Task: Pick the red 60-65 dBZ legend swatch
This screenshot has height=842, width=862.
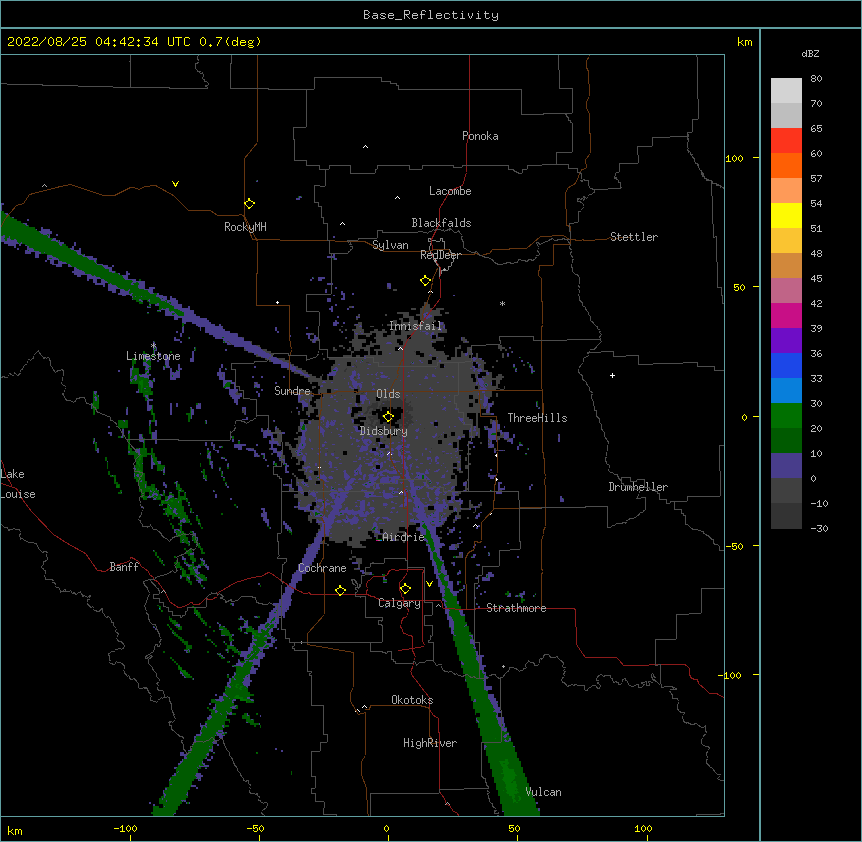Action: 786,141
